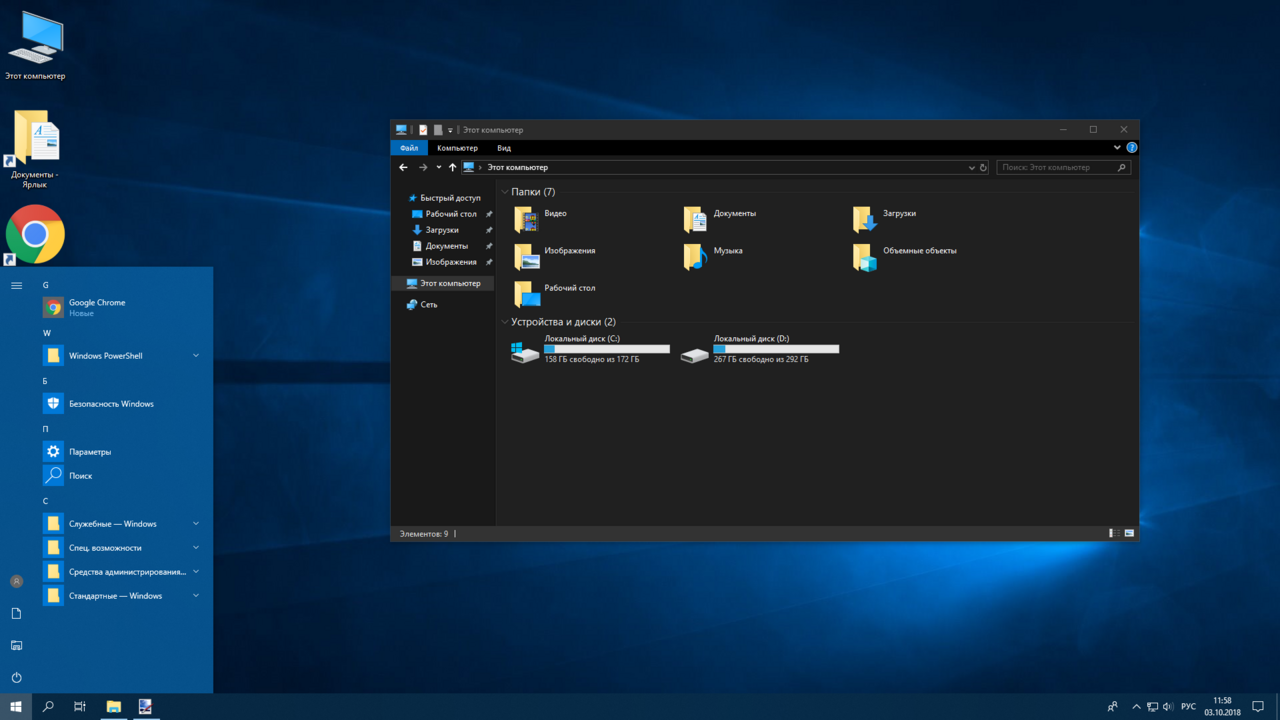Click taskbar search magnifier
Viewport: 1280px width, 720px height.
point(48,707)
